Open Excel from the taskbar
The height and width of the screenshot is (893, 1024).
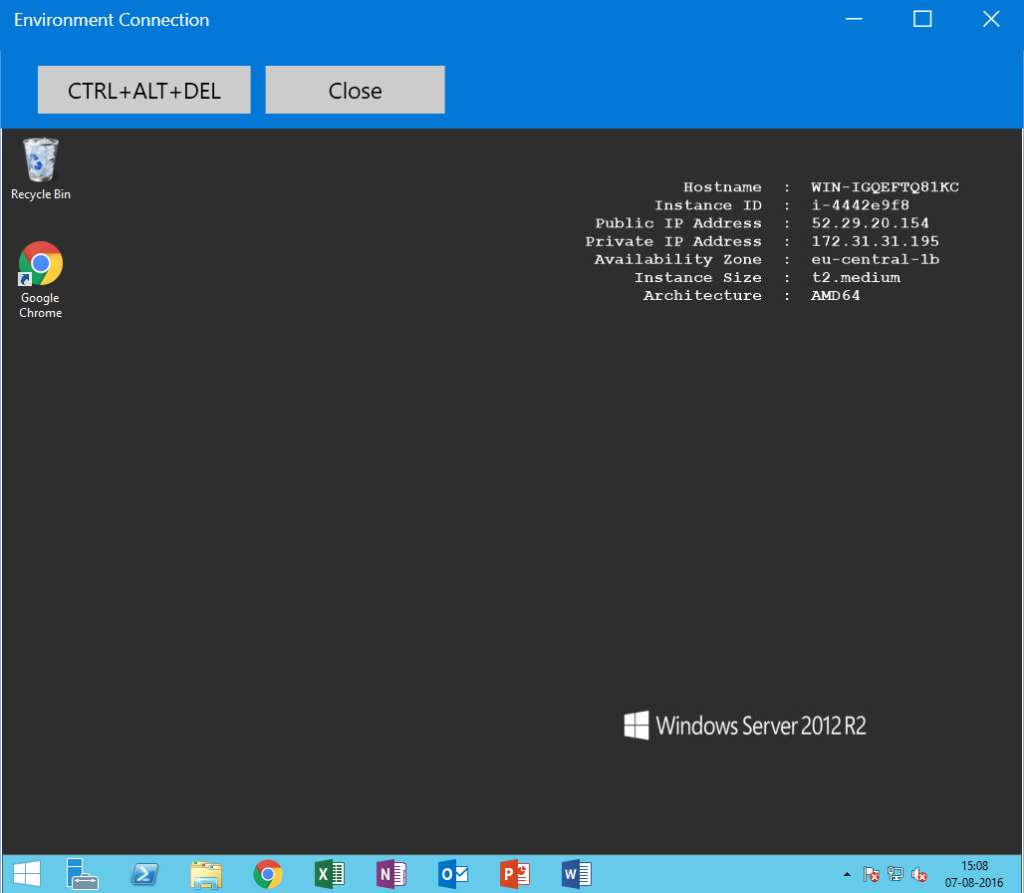[329, 874]
